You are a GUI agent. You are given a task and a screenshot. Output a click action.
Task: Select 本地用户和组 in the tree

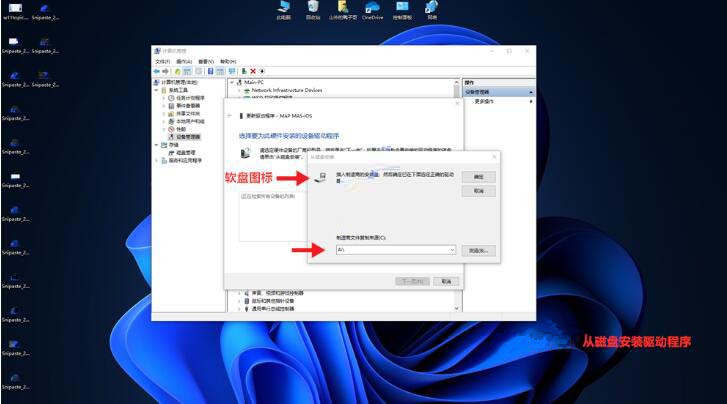click(x=186, y=122)
